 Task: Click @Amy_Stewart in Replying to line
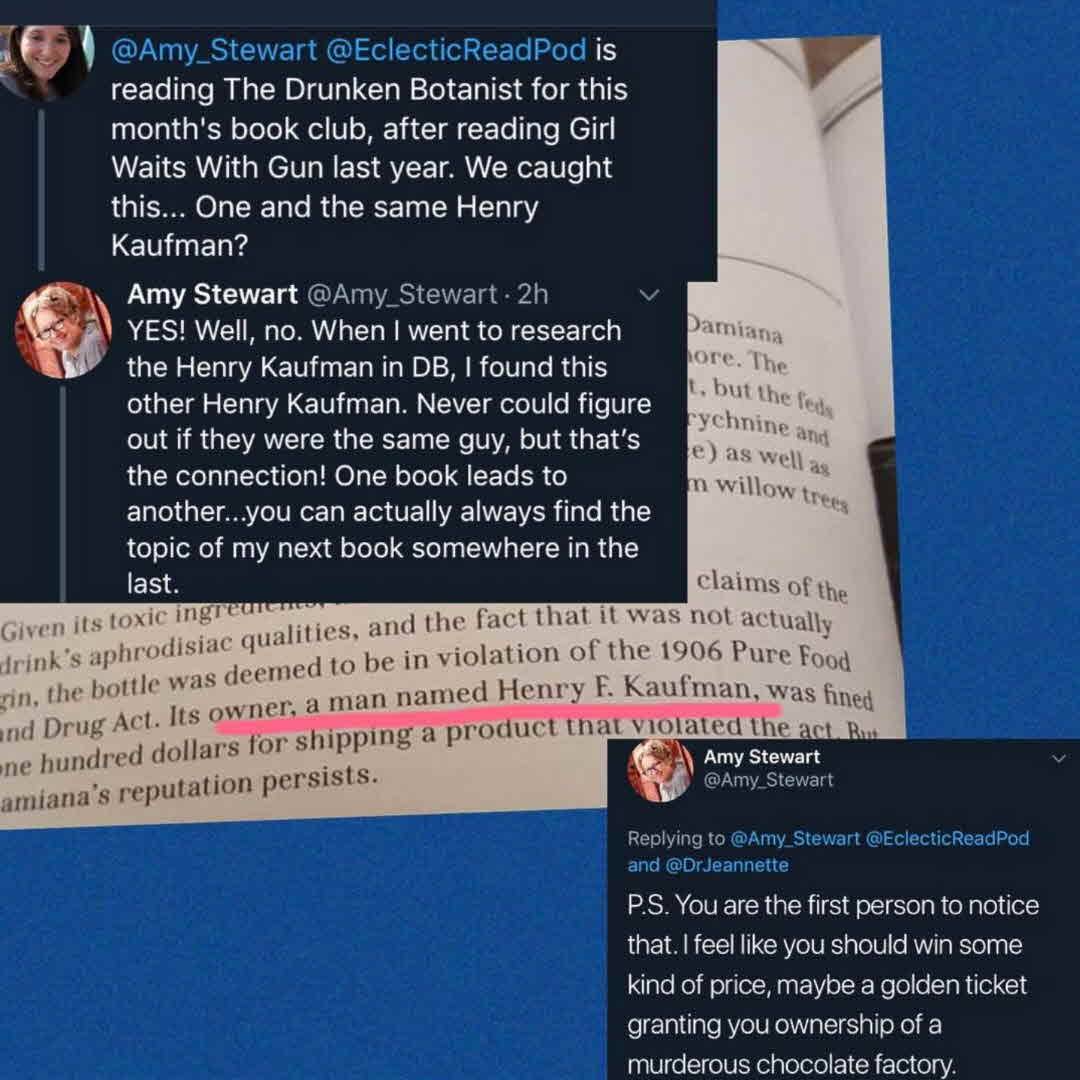pyautogui.click(x=795, y=838)
